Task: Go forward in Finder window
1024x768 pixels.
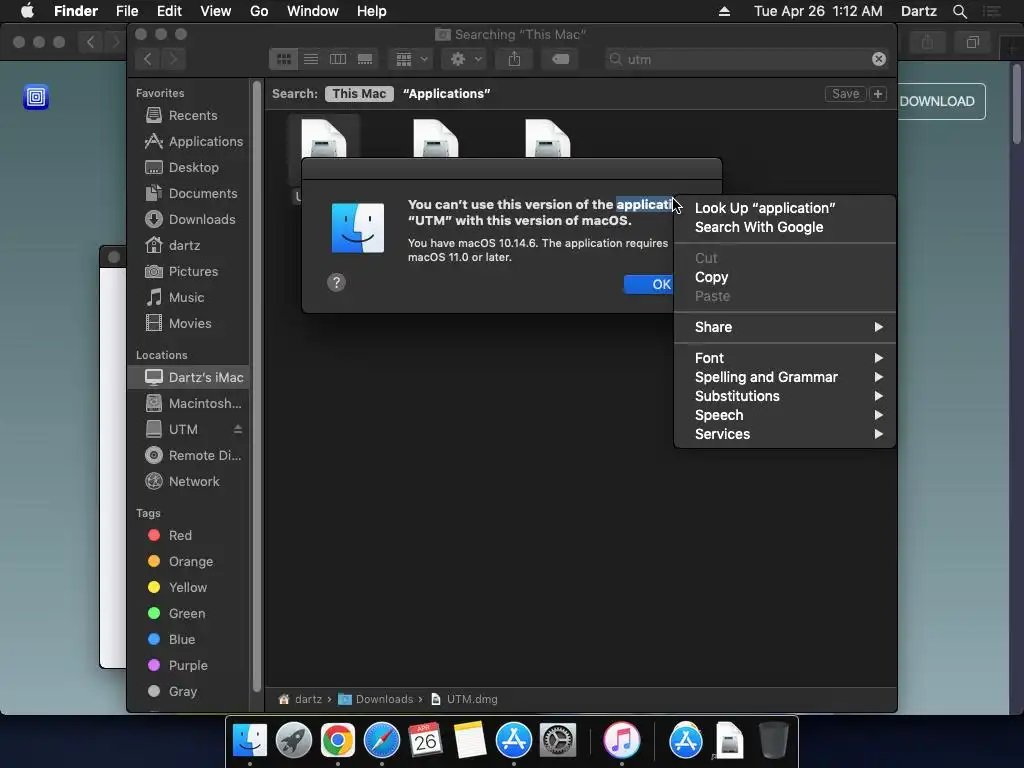Action: click(x=174, y=59)
